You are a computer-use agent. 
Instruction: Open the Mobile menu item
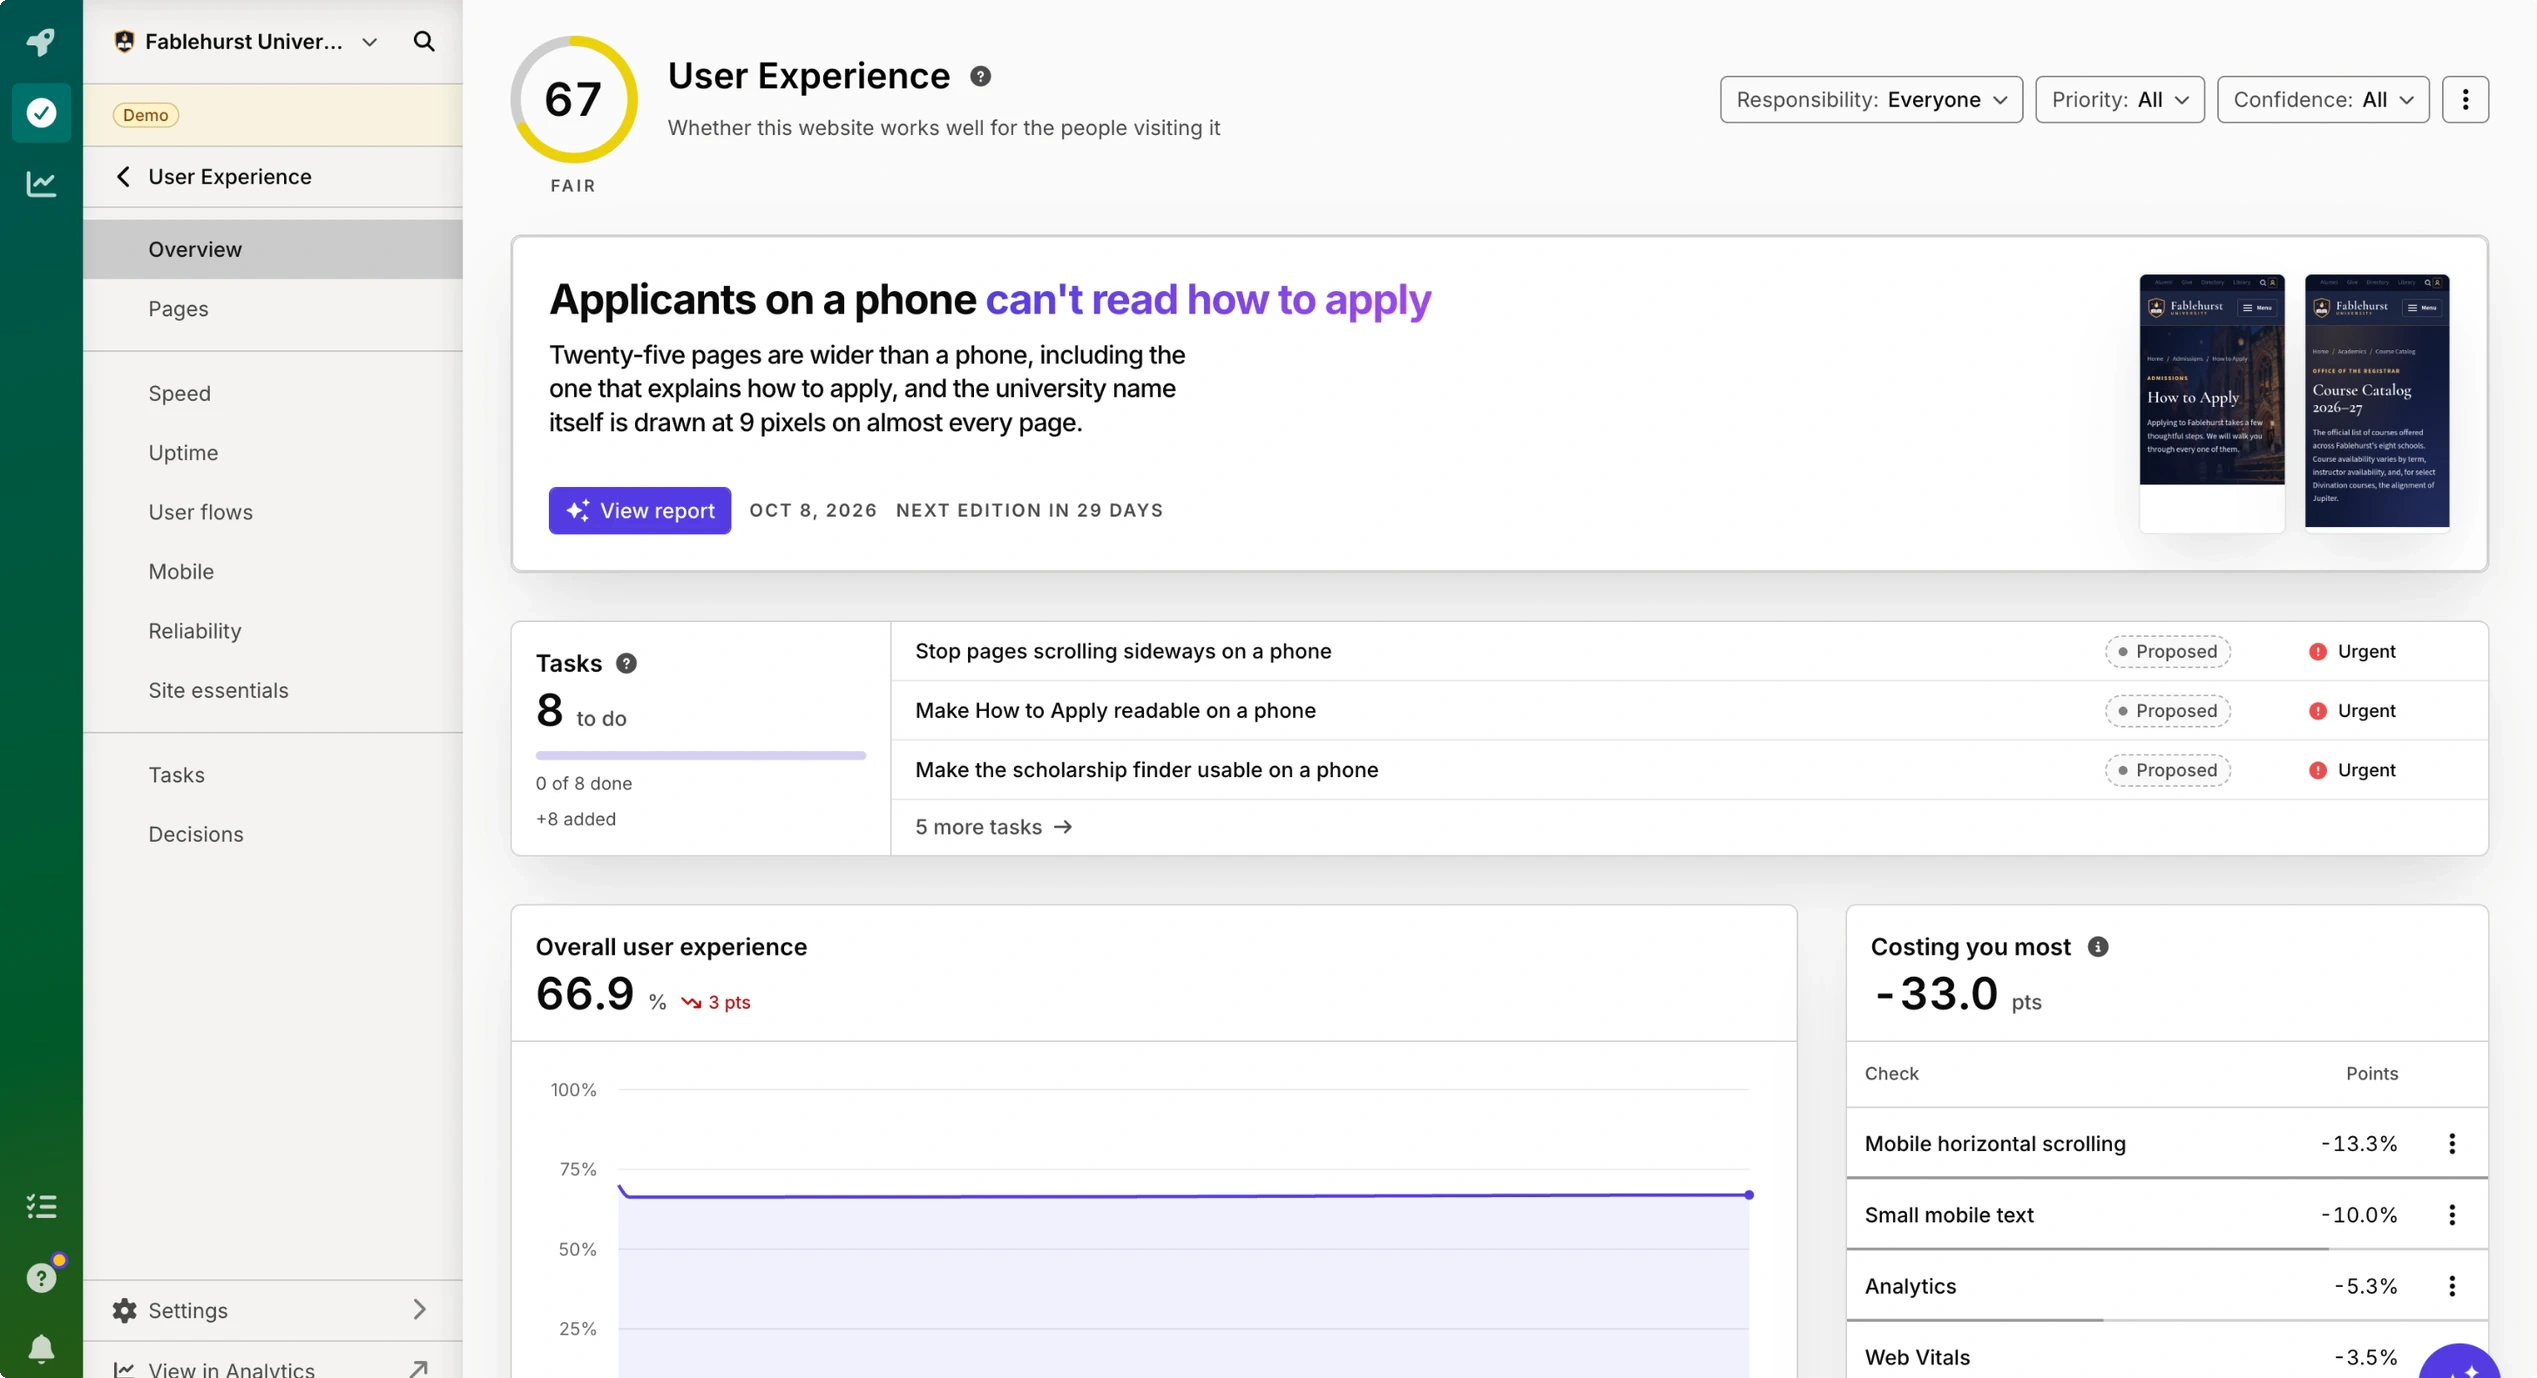[273, 571]
